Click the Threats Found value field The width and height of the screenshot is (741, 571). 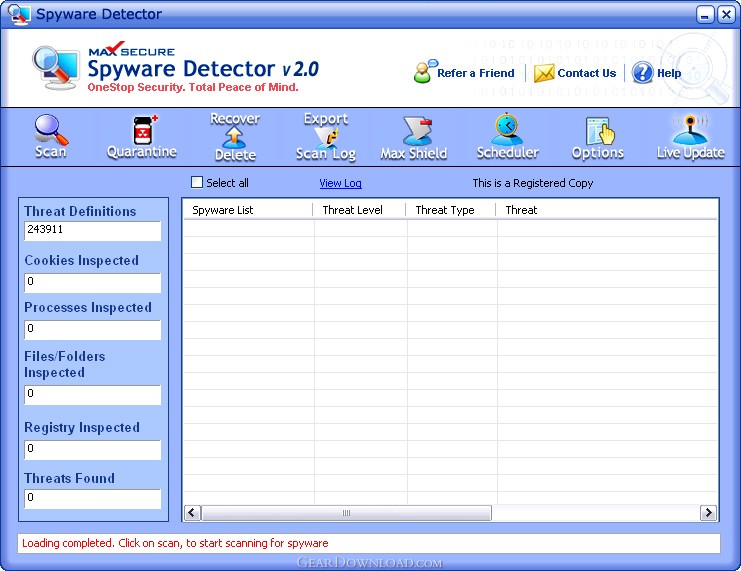click(93, 499)
